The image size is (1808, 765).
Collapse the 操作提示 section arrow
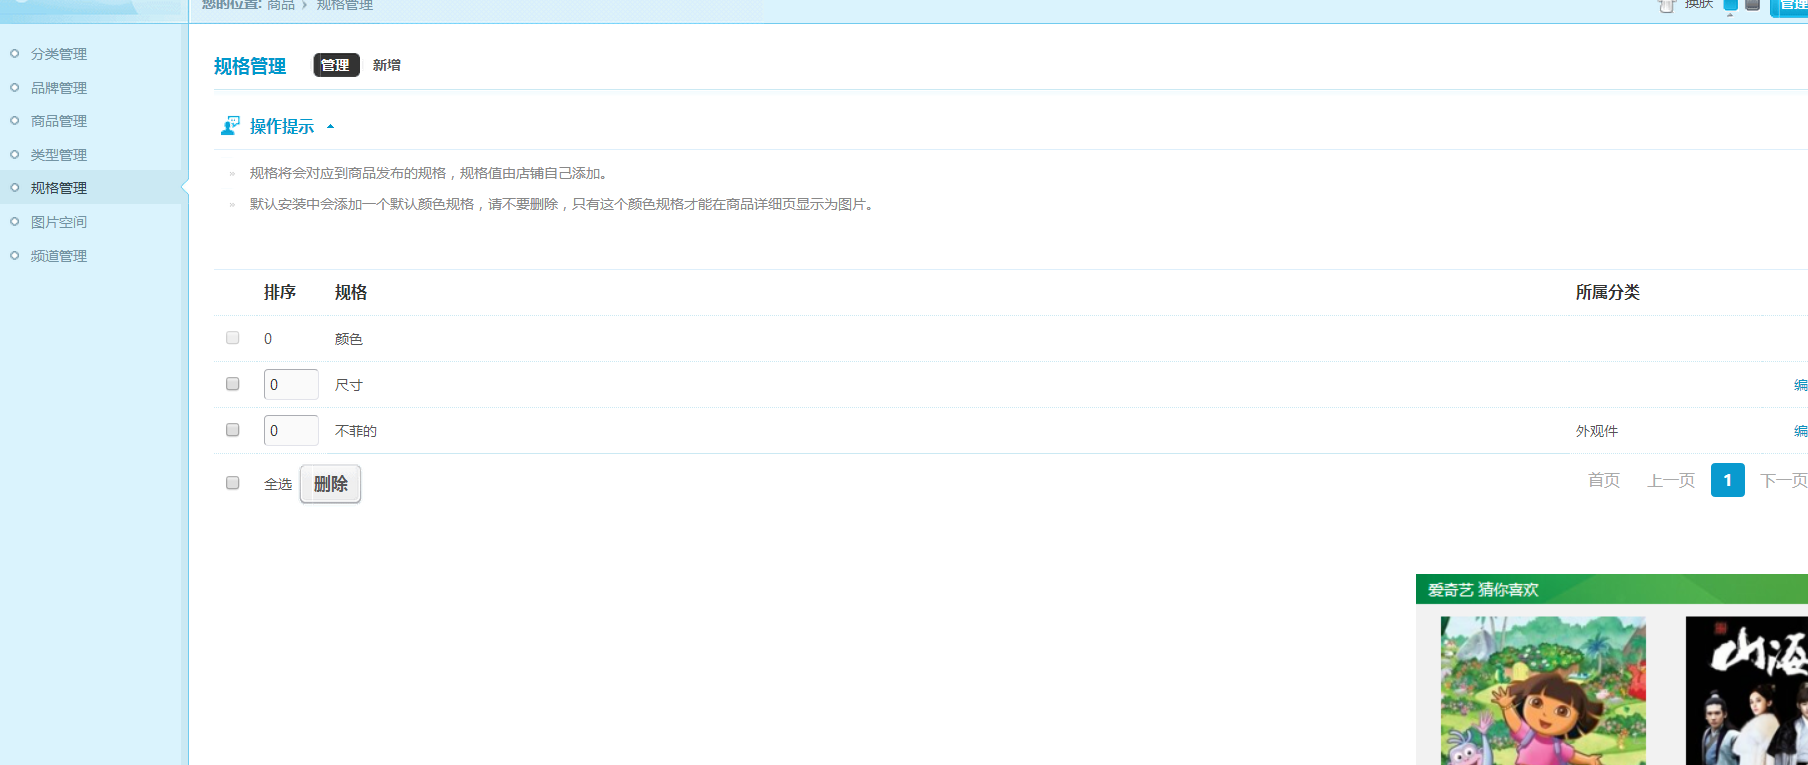pos(330,127)
